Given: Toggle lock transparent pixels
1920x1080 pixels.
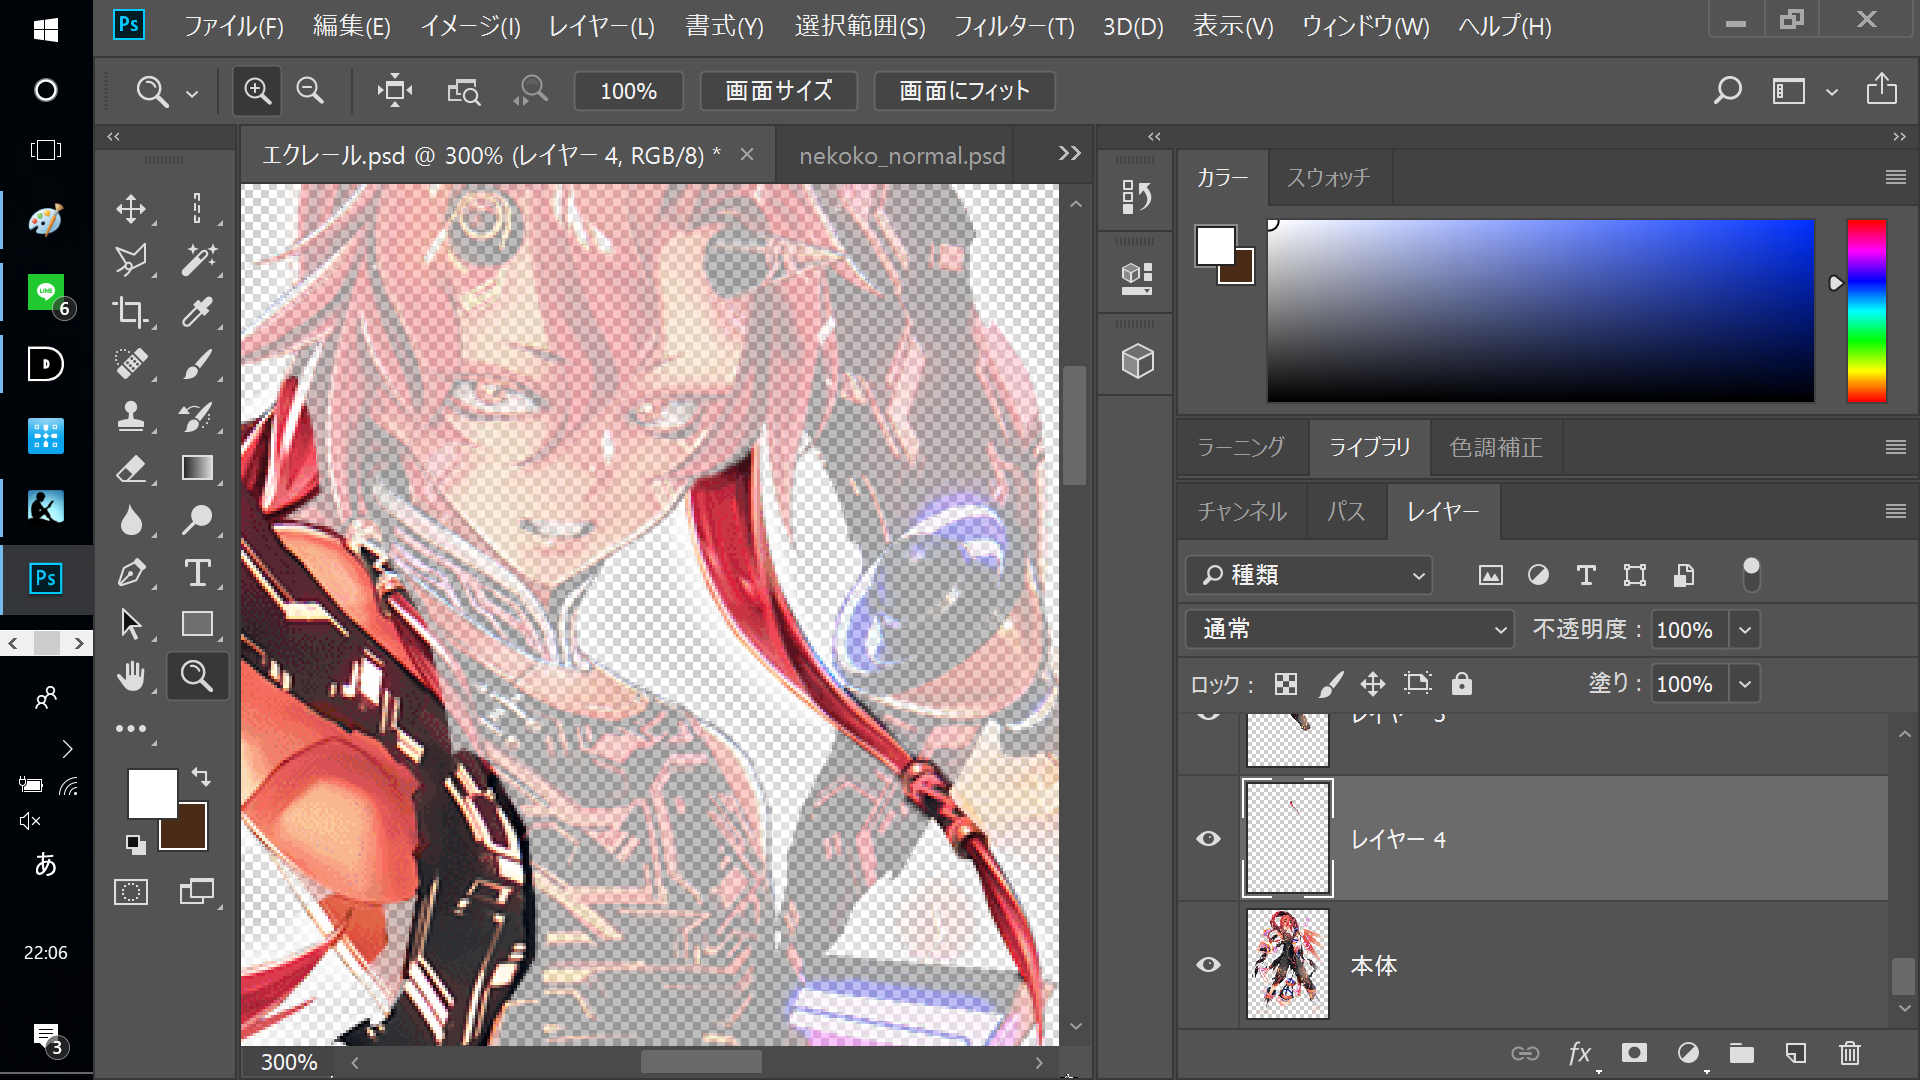Looking at the screenshot, I should (1286, 684).
